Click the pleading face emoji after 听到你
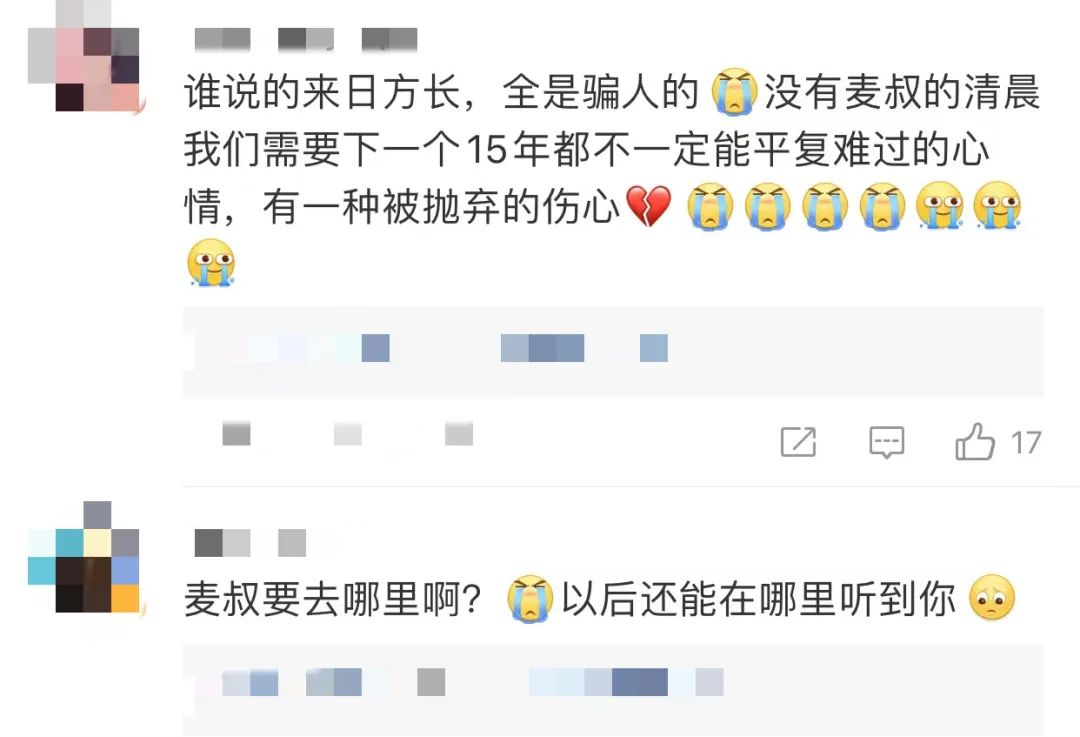Image resolution: width=1080 pixels, height=737 pixels. tap(992, 597)
